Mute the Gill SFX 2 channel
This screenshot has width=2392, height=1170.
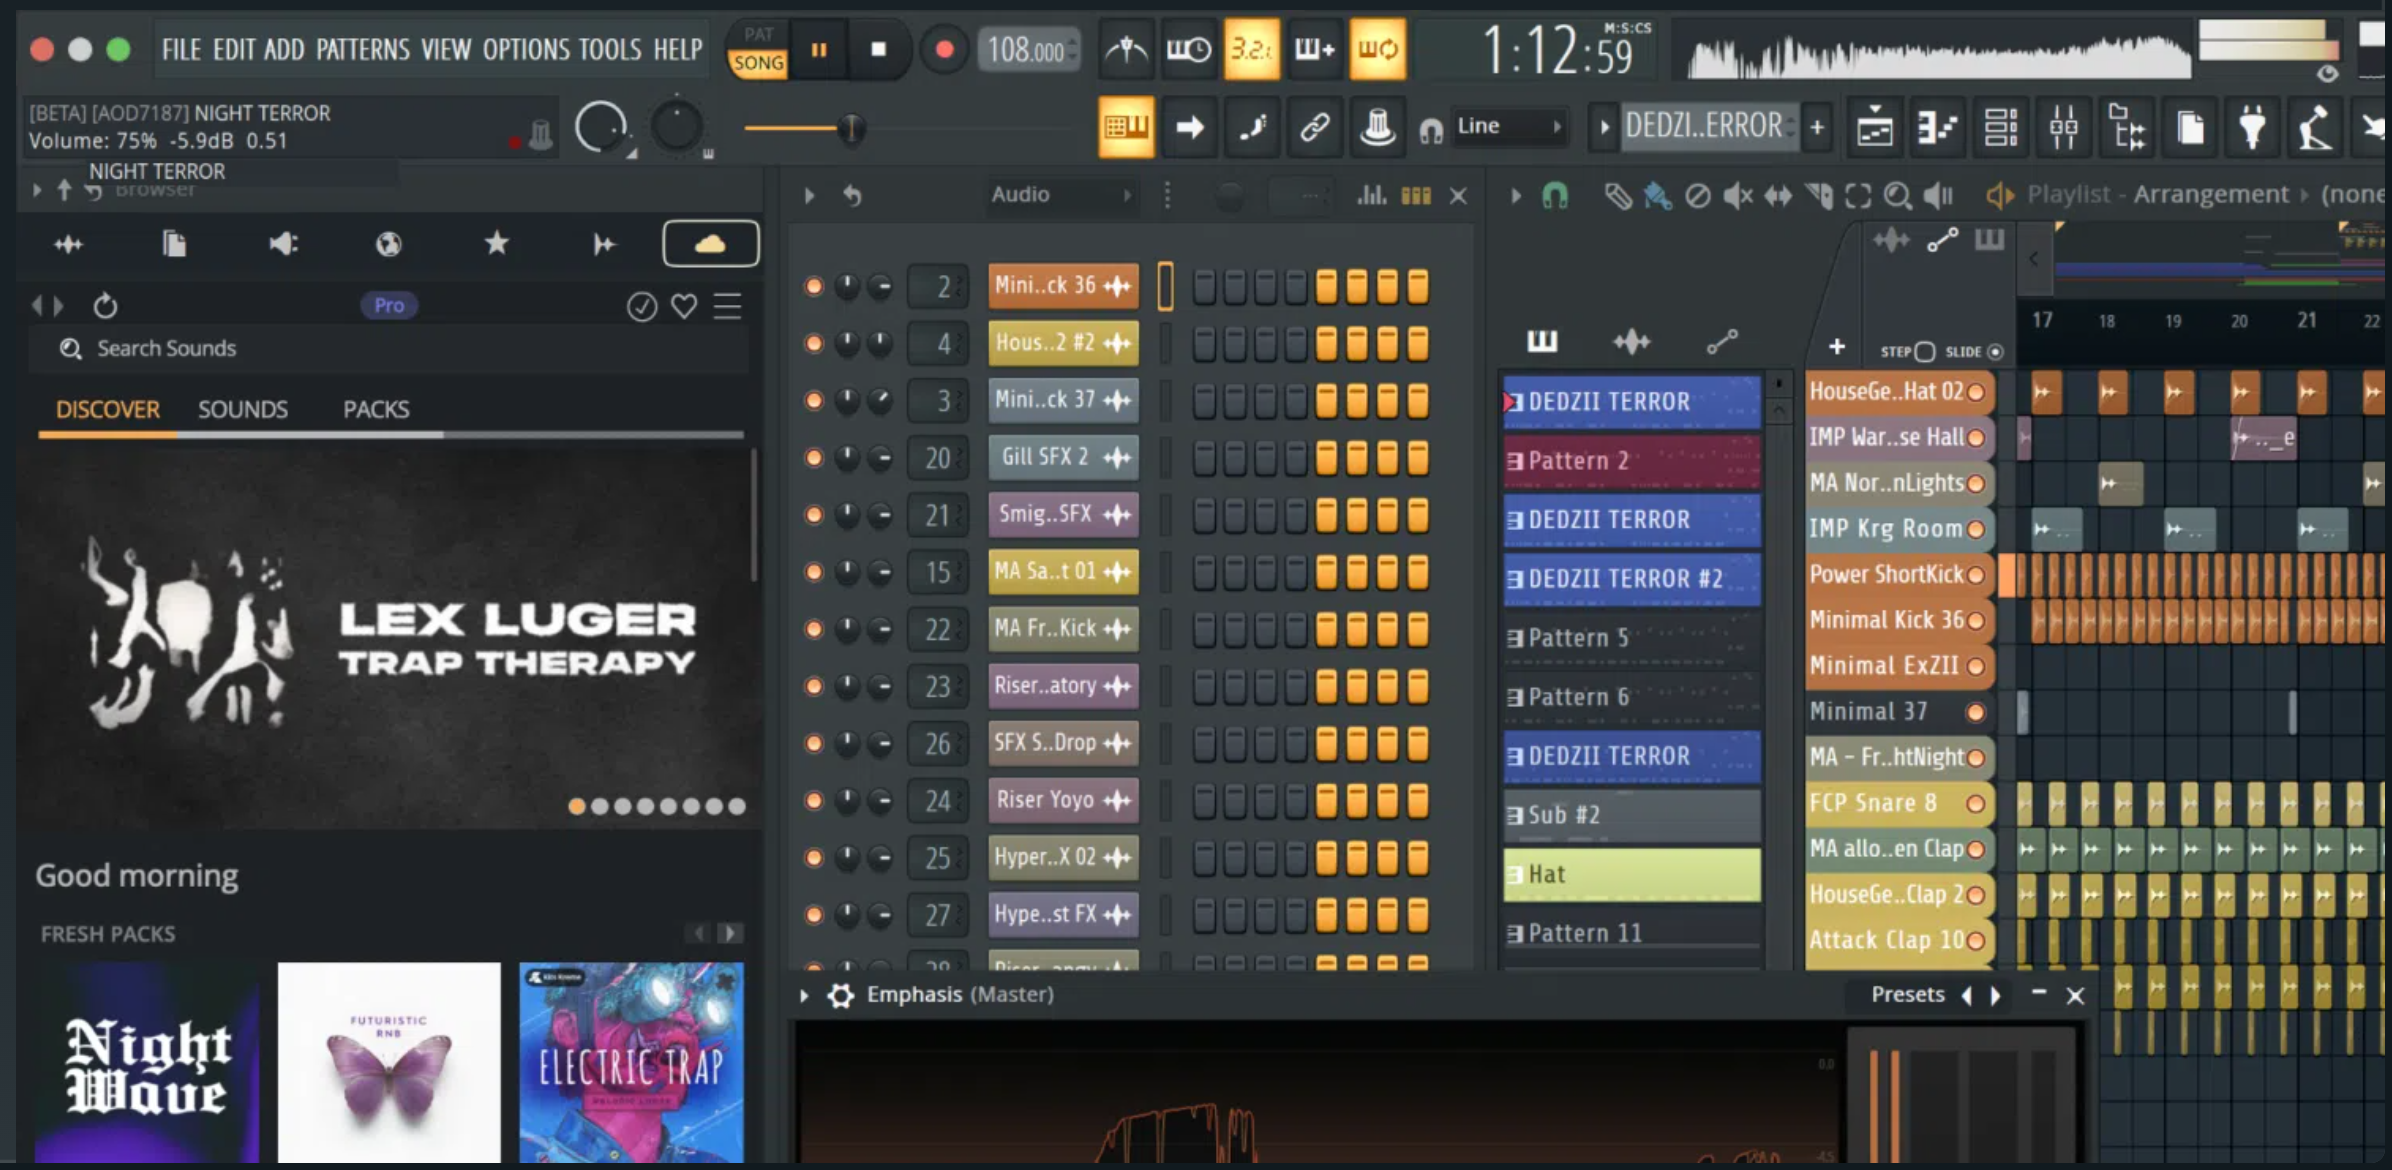(814, 458)
